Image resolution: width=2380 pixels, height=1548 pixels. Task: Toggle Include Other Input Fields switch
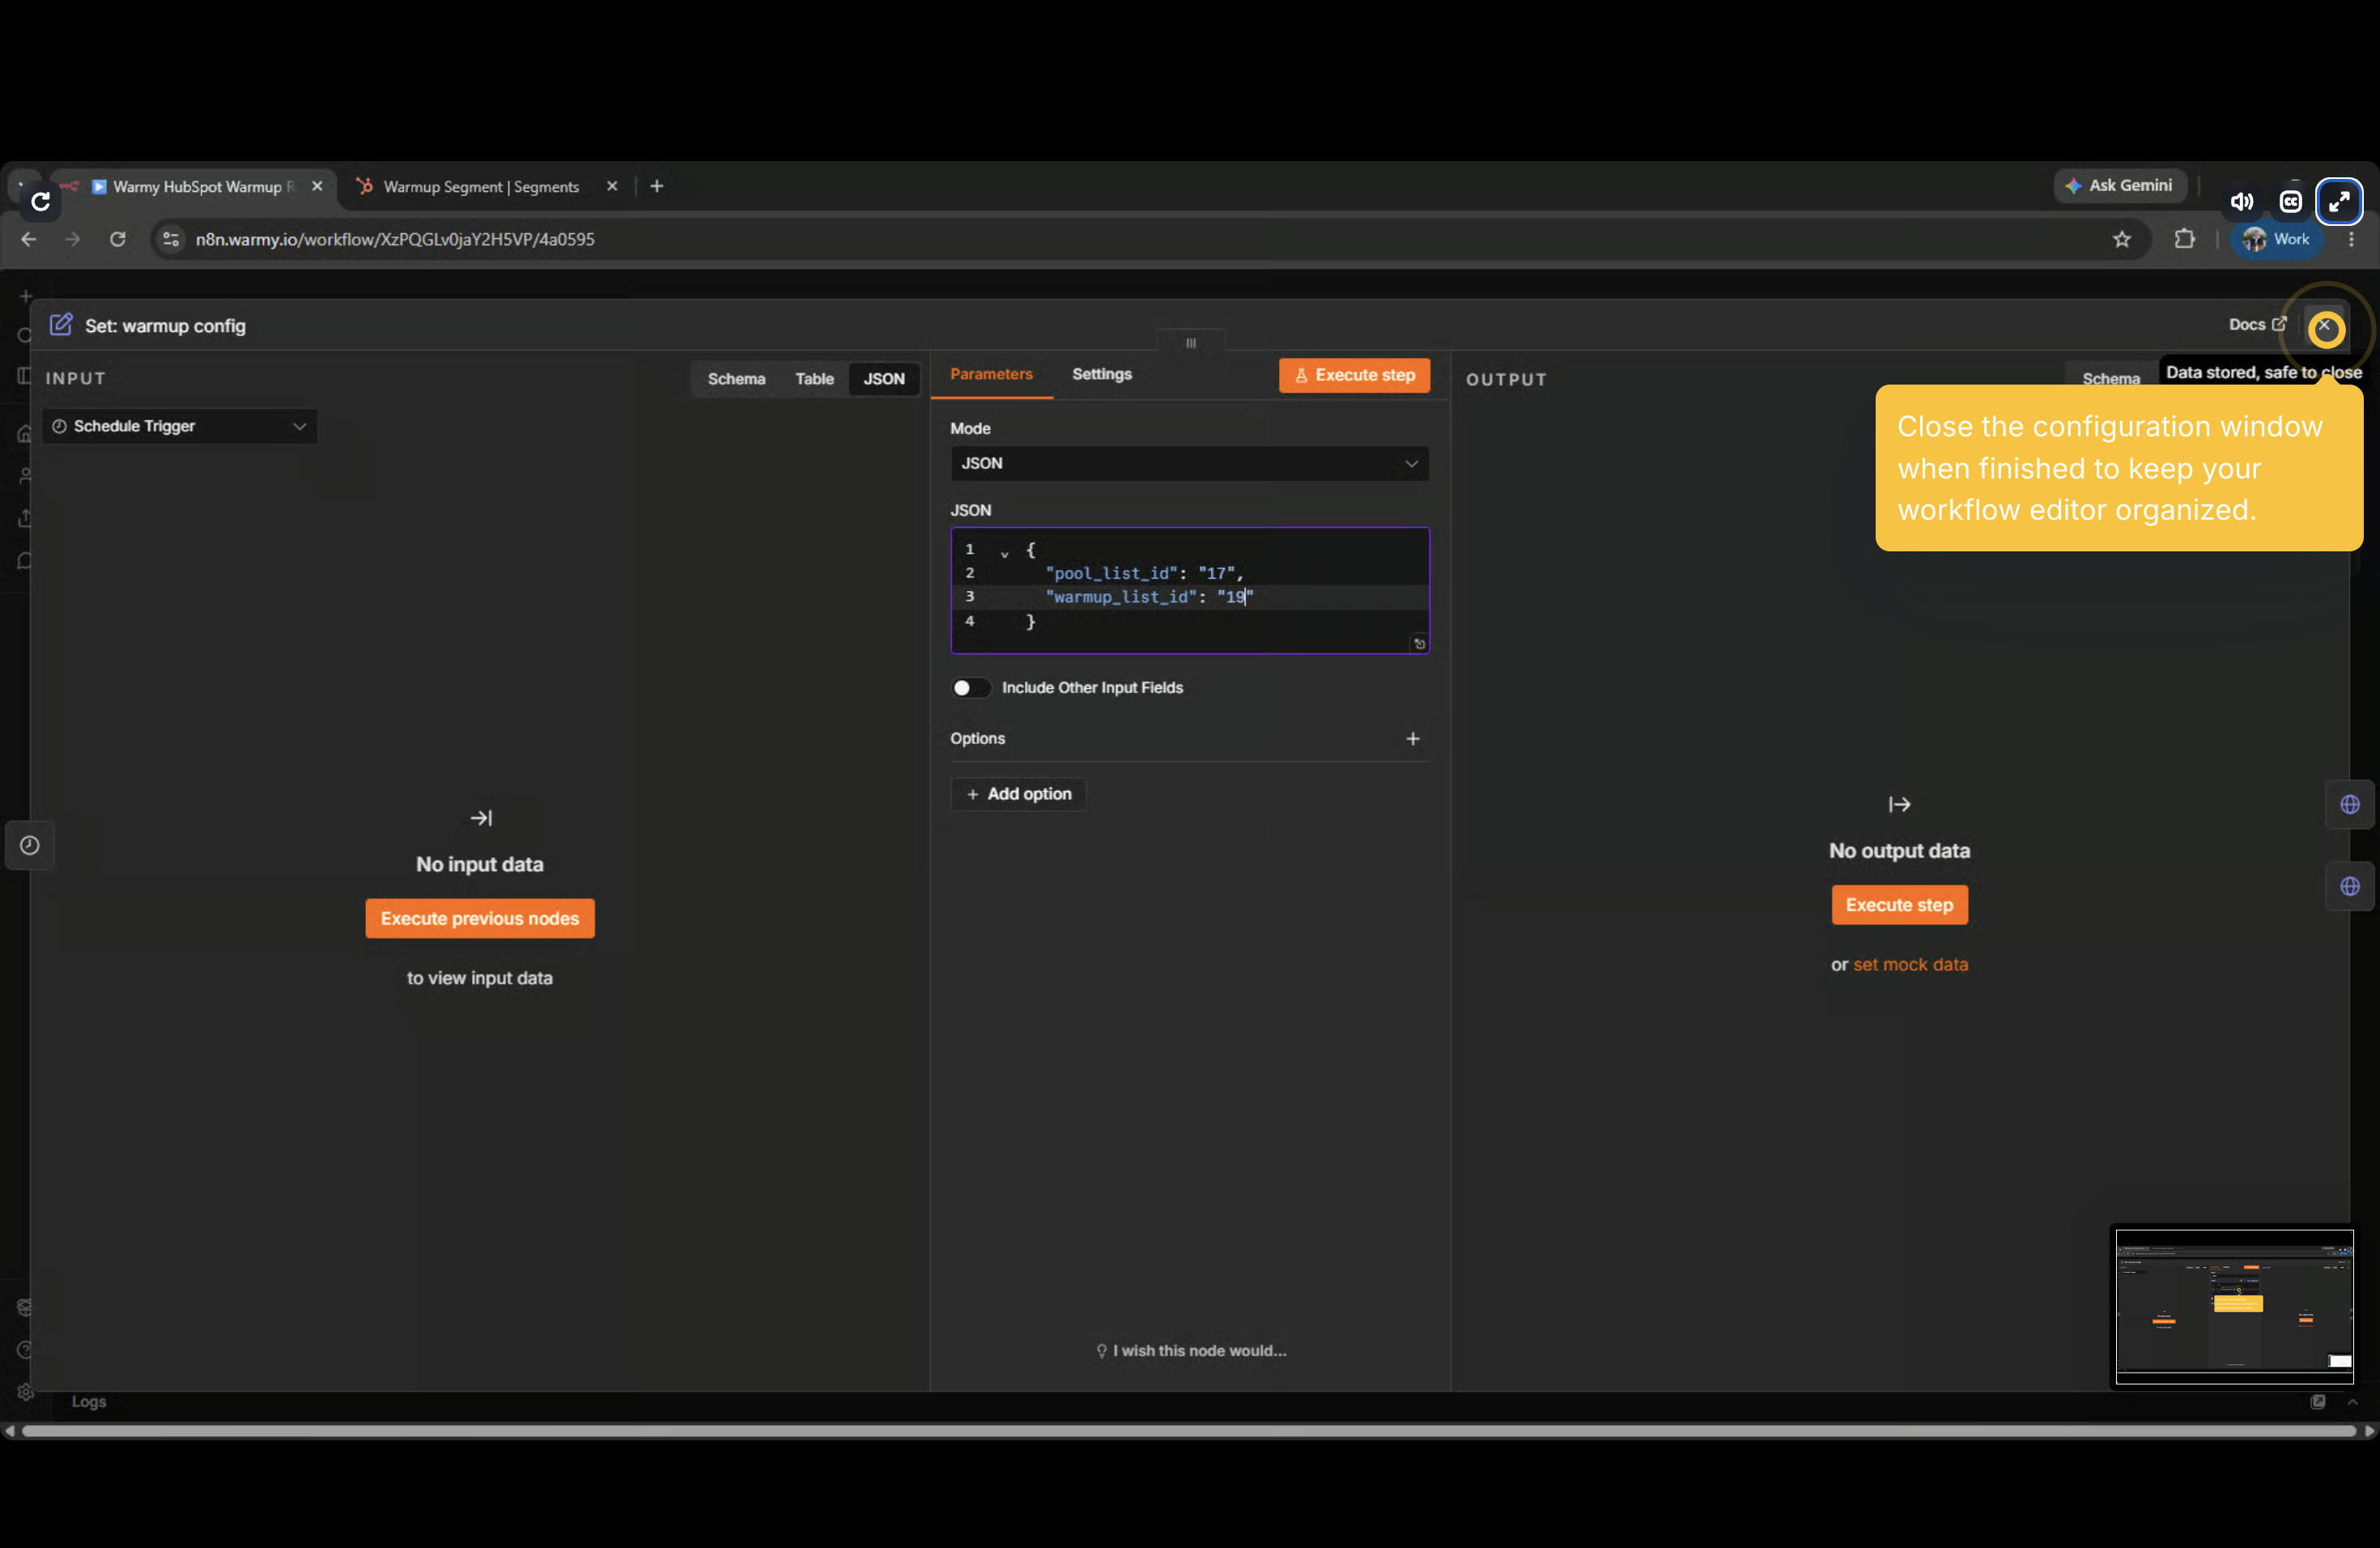(x=969, y=688)
